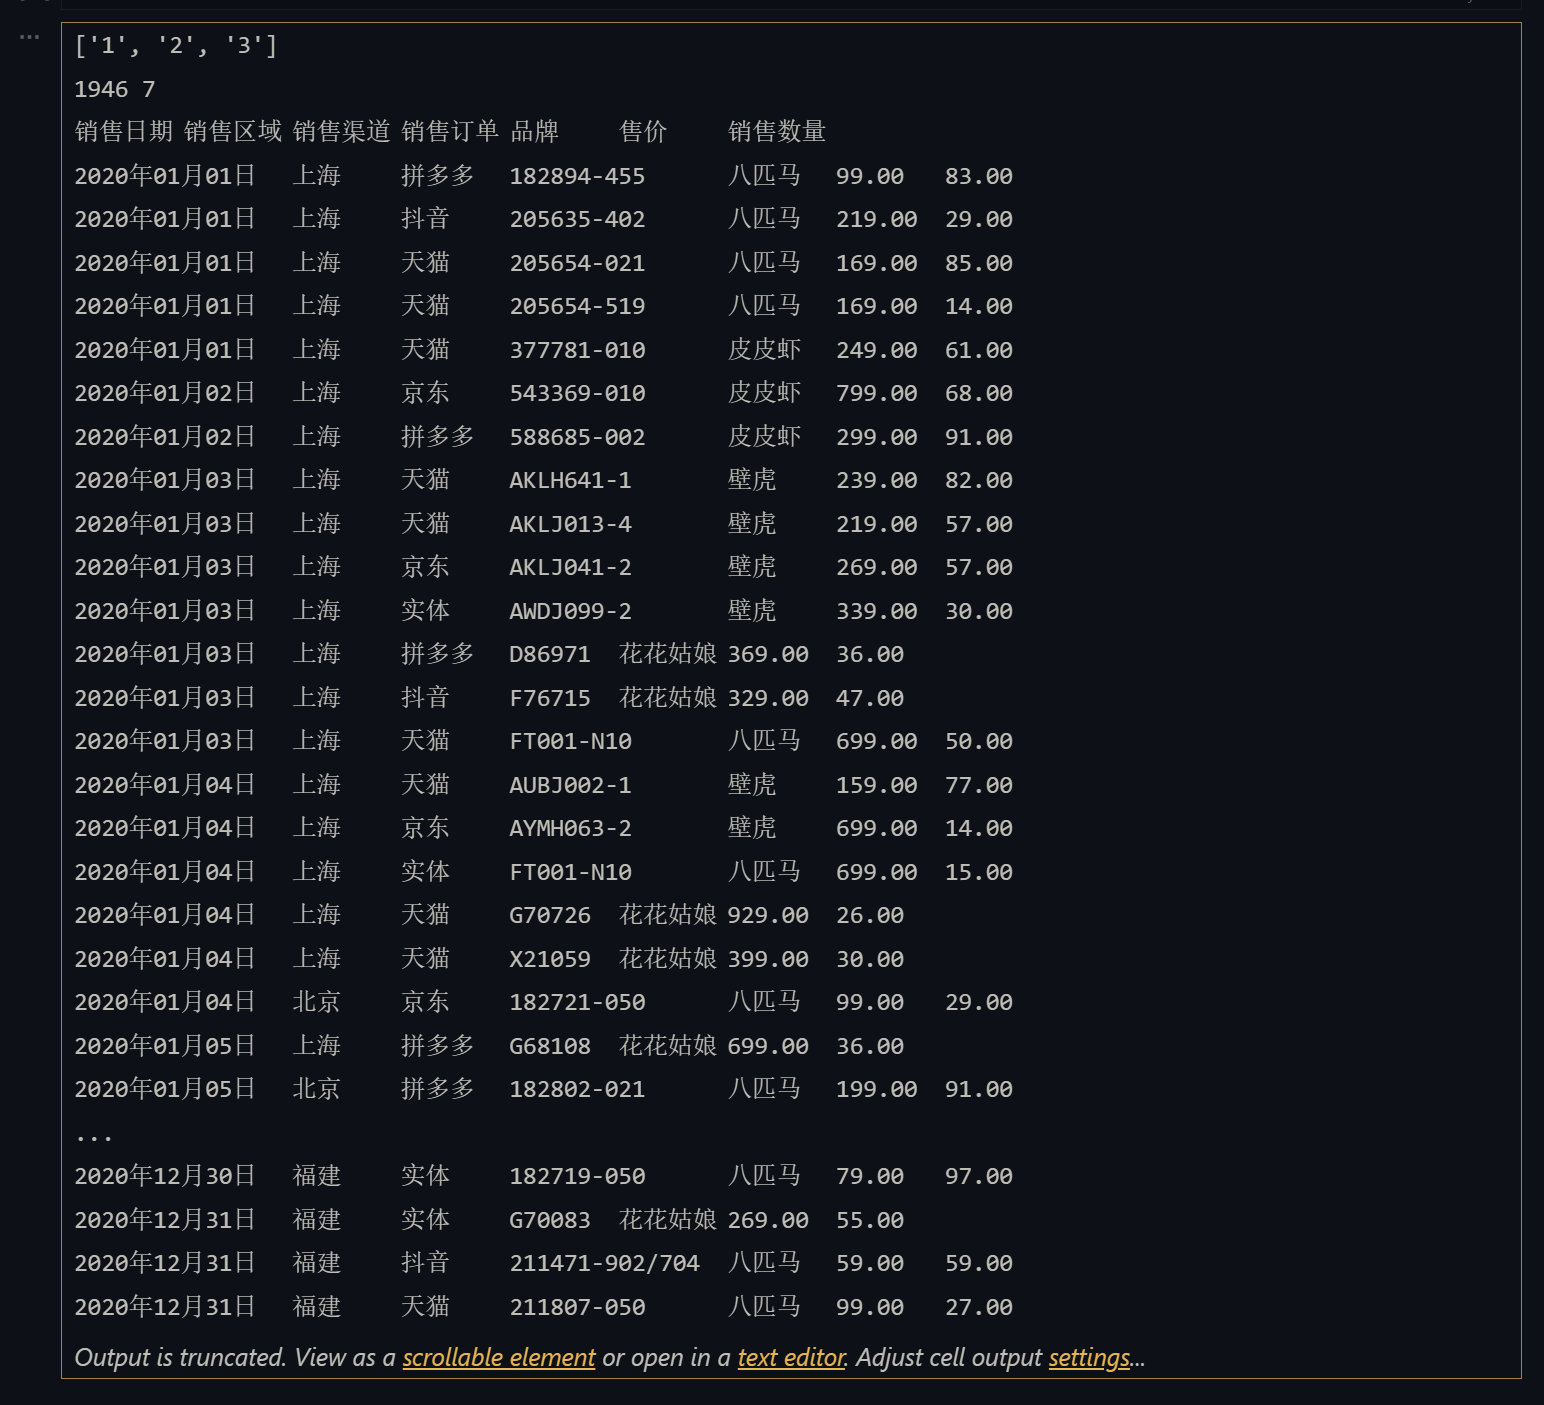Open the 'scrollable element' link

tap(498, 1357)
